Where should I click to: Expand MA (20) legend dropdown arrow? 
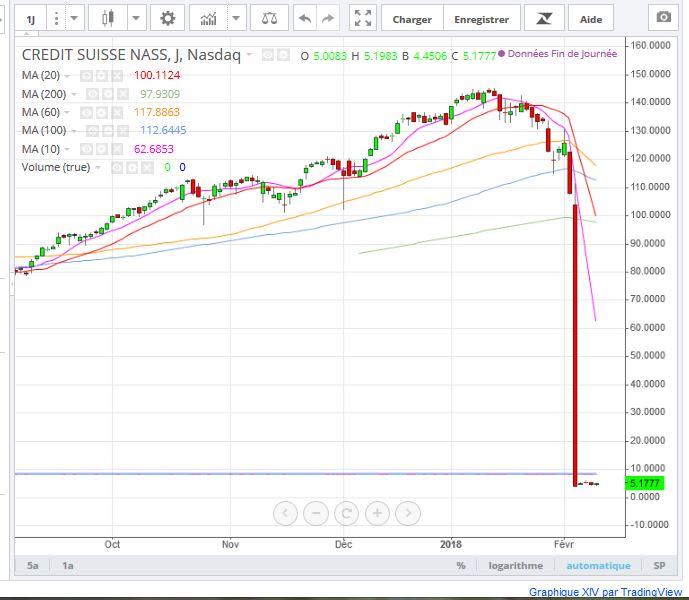click(x=67, y=76)
